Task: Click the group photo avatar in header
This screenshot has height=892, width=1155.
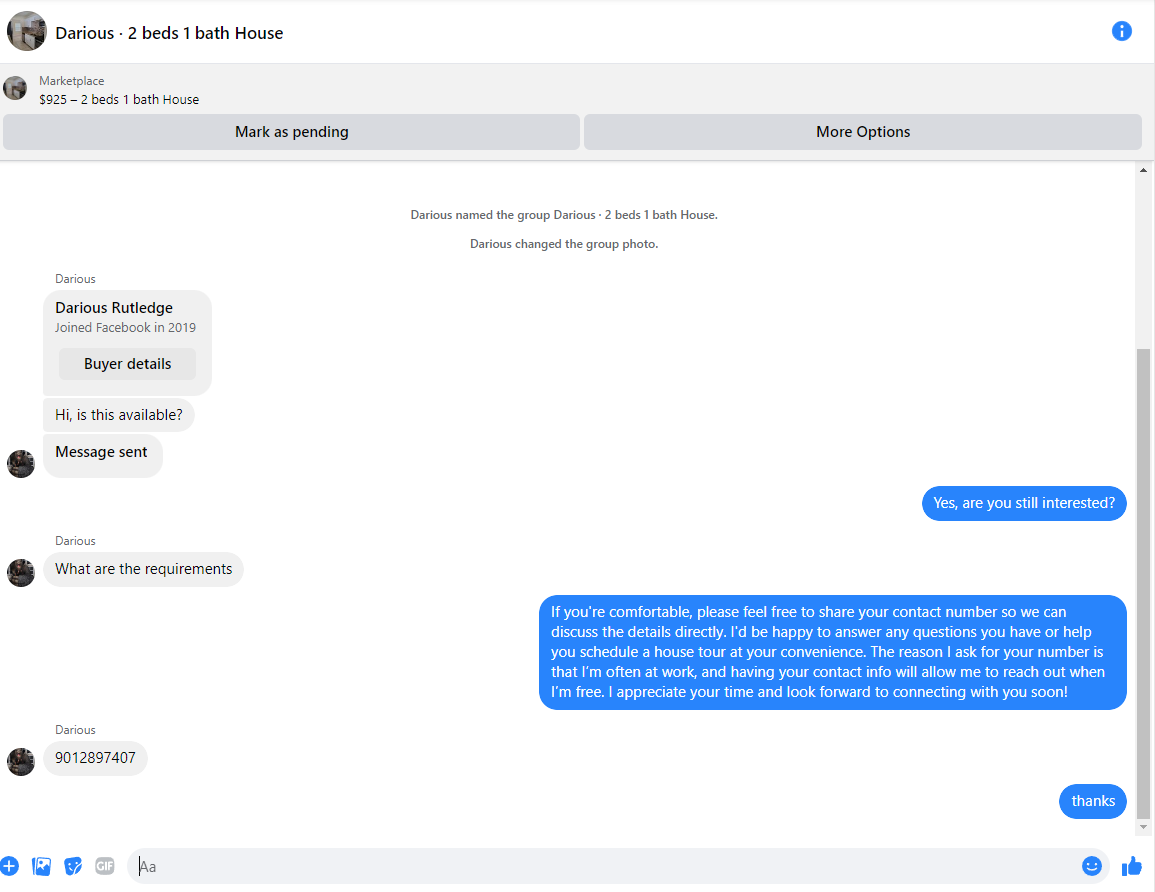Action: 27,32
